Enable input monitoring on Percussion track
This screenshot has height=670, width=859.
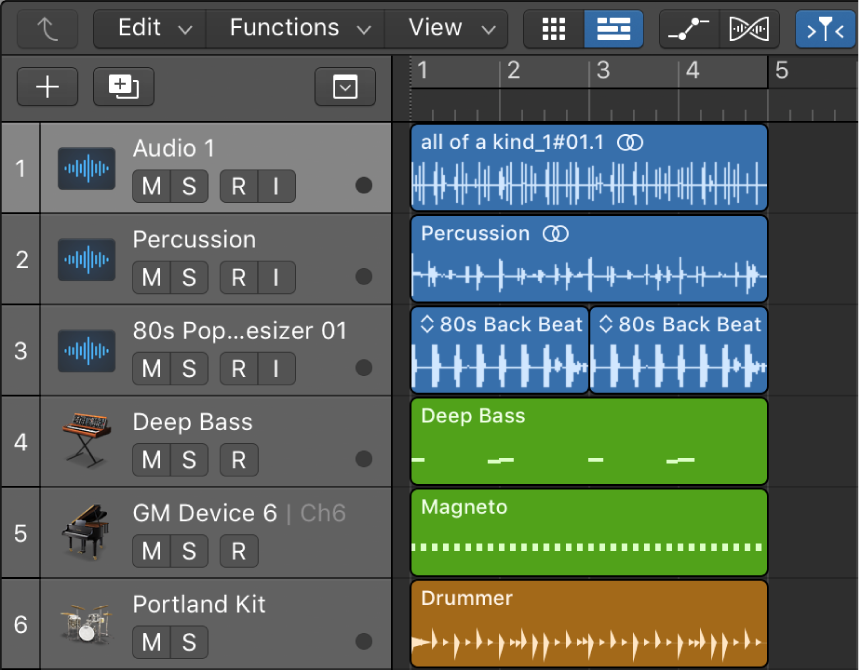pyautogui.click(x=276, y=277)
